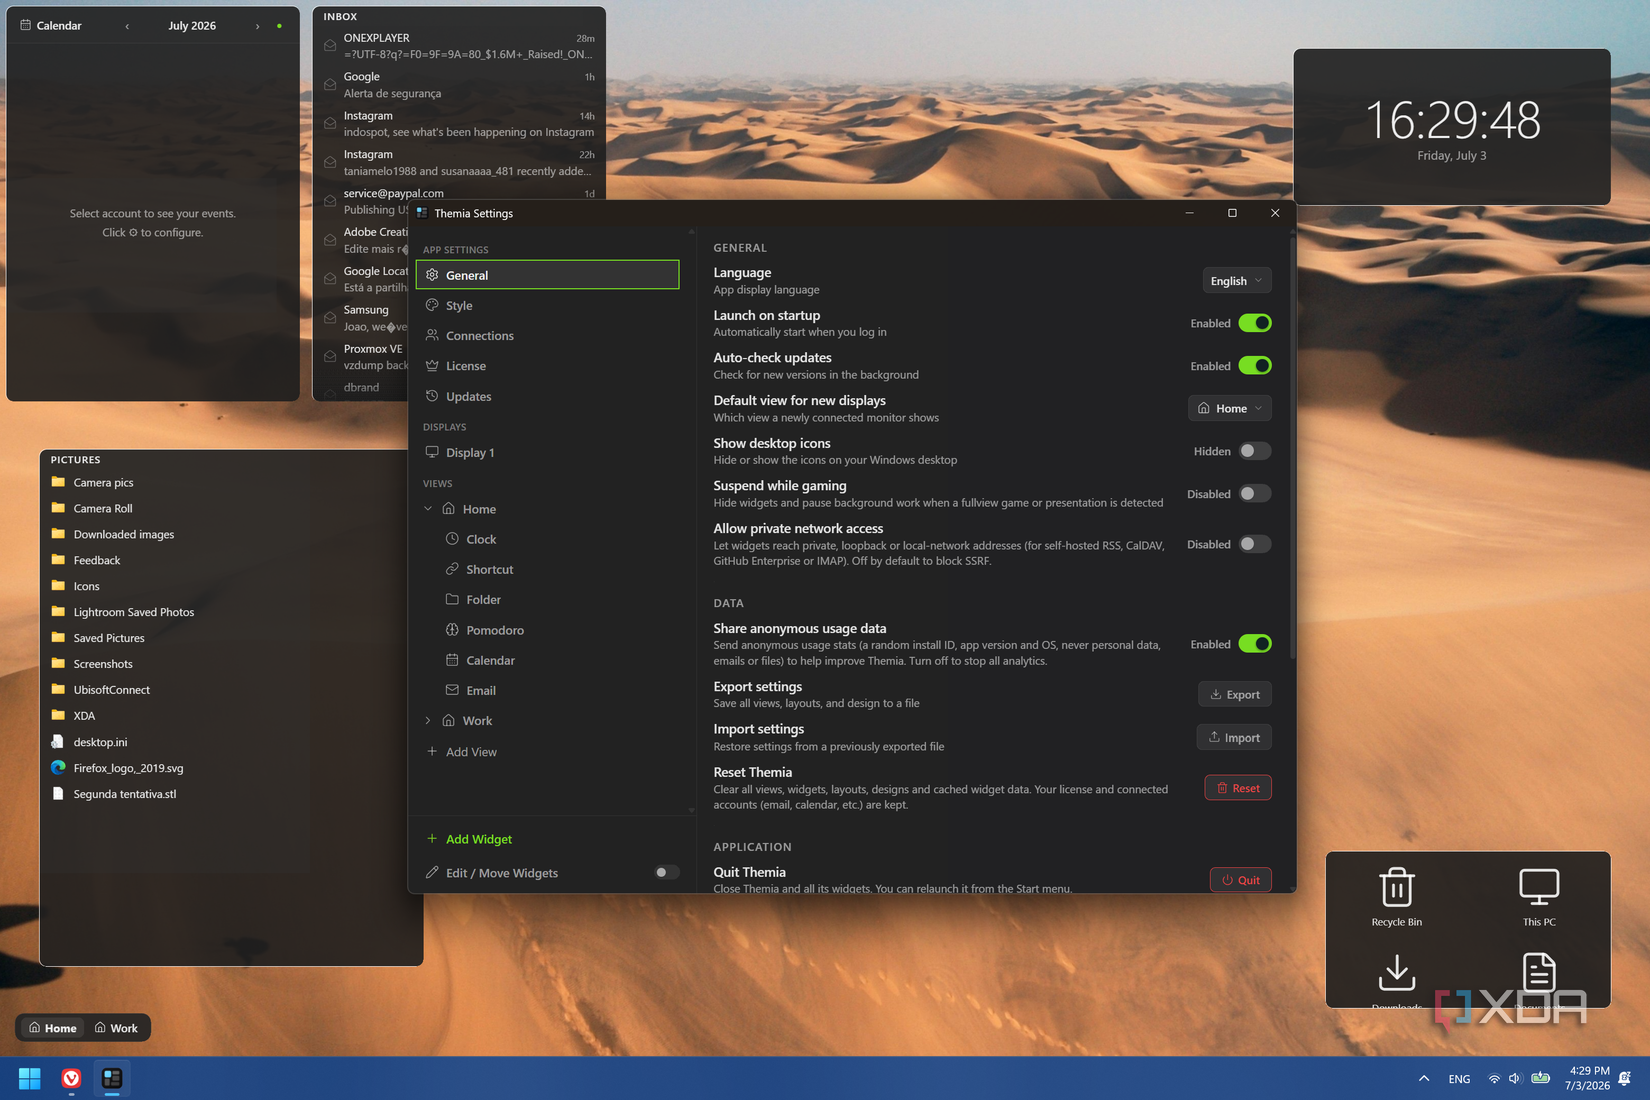
Task: Open the Google security alert email
Action: [x=459, y=85]
